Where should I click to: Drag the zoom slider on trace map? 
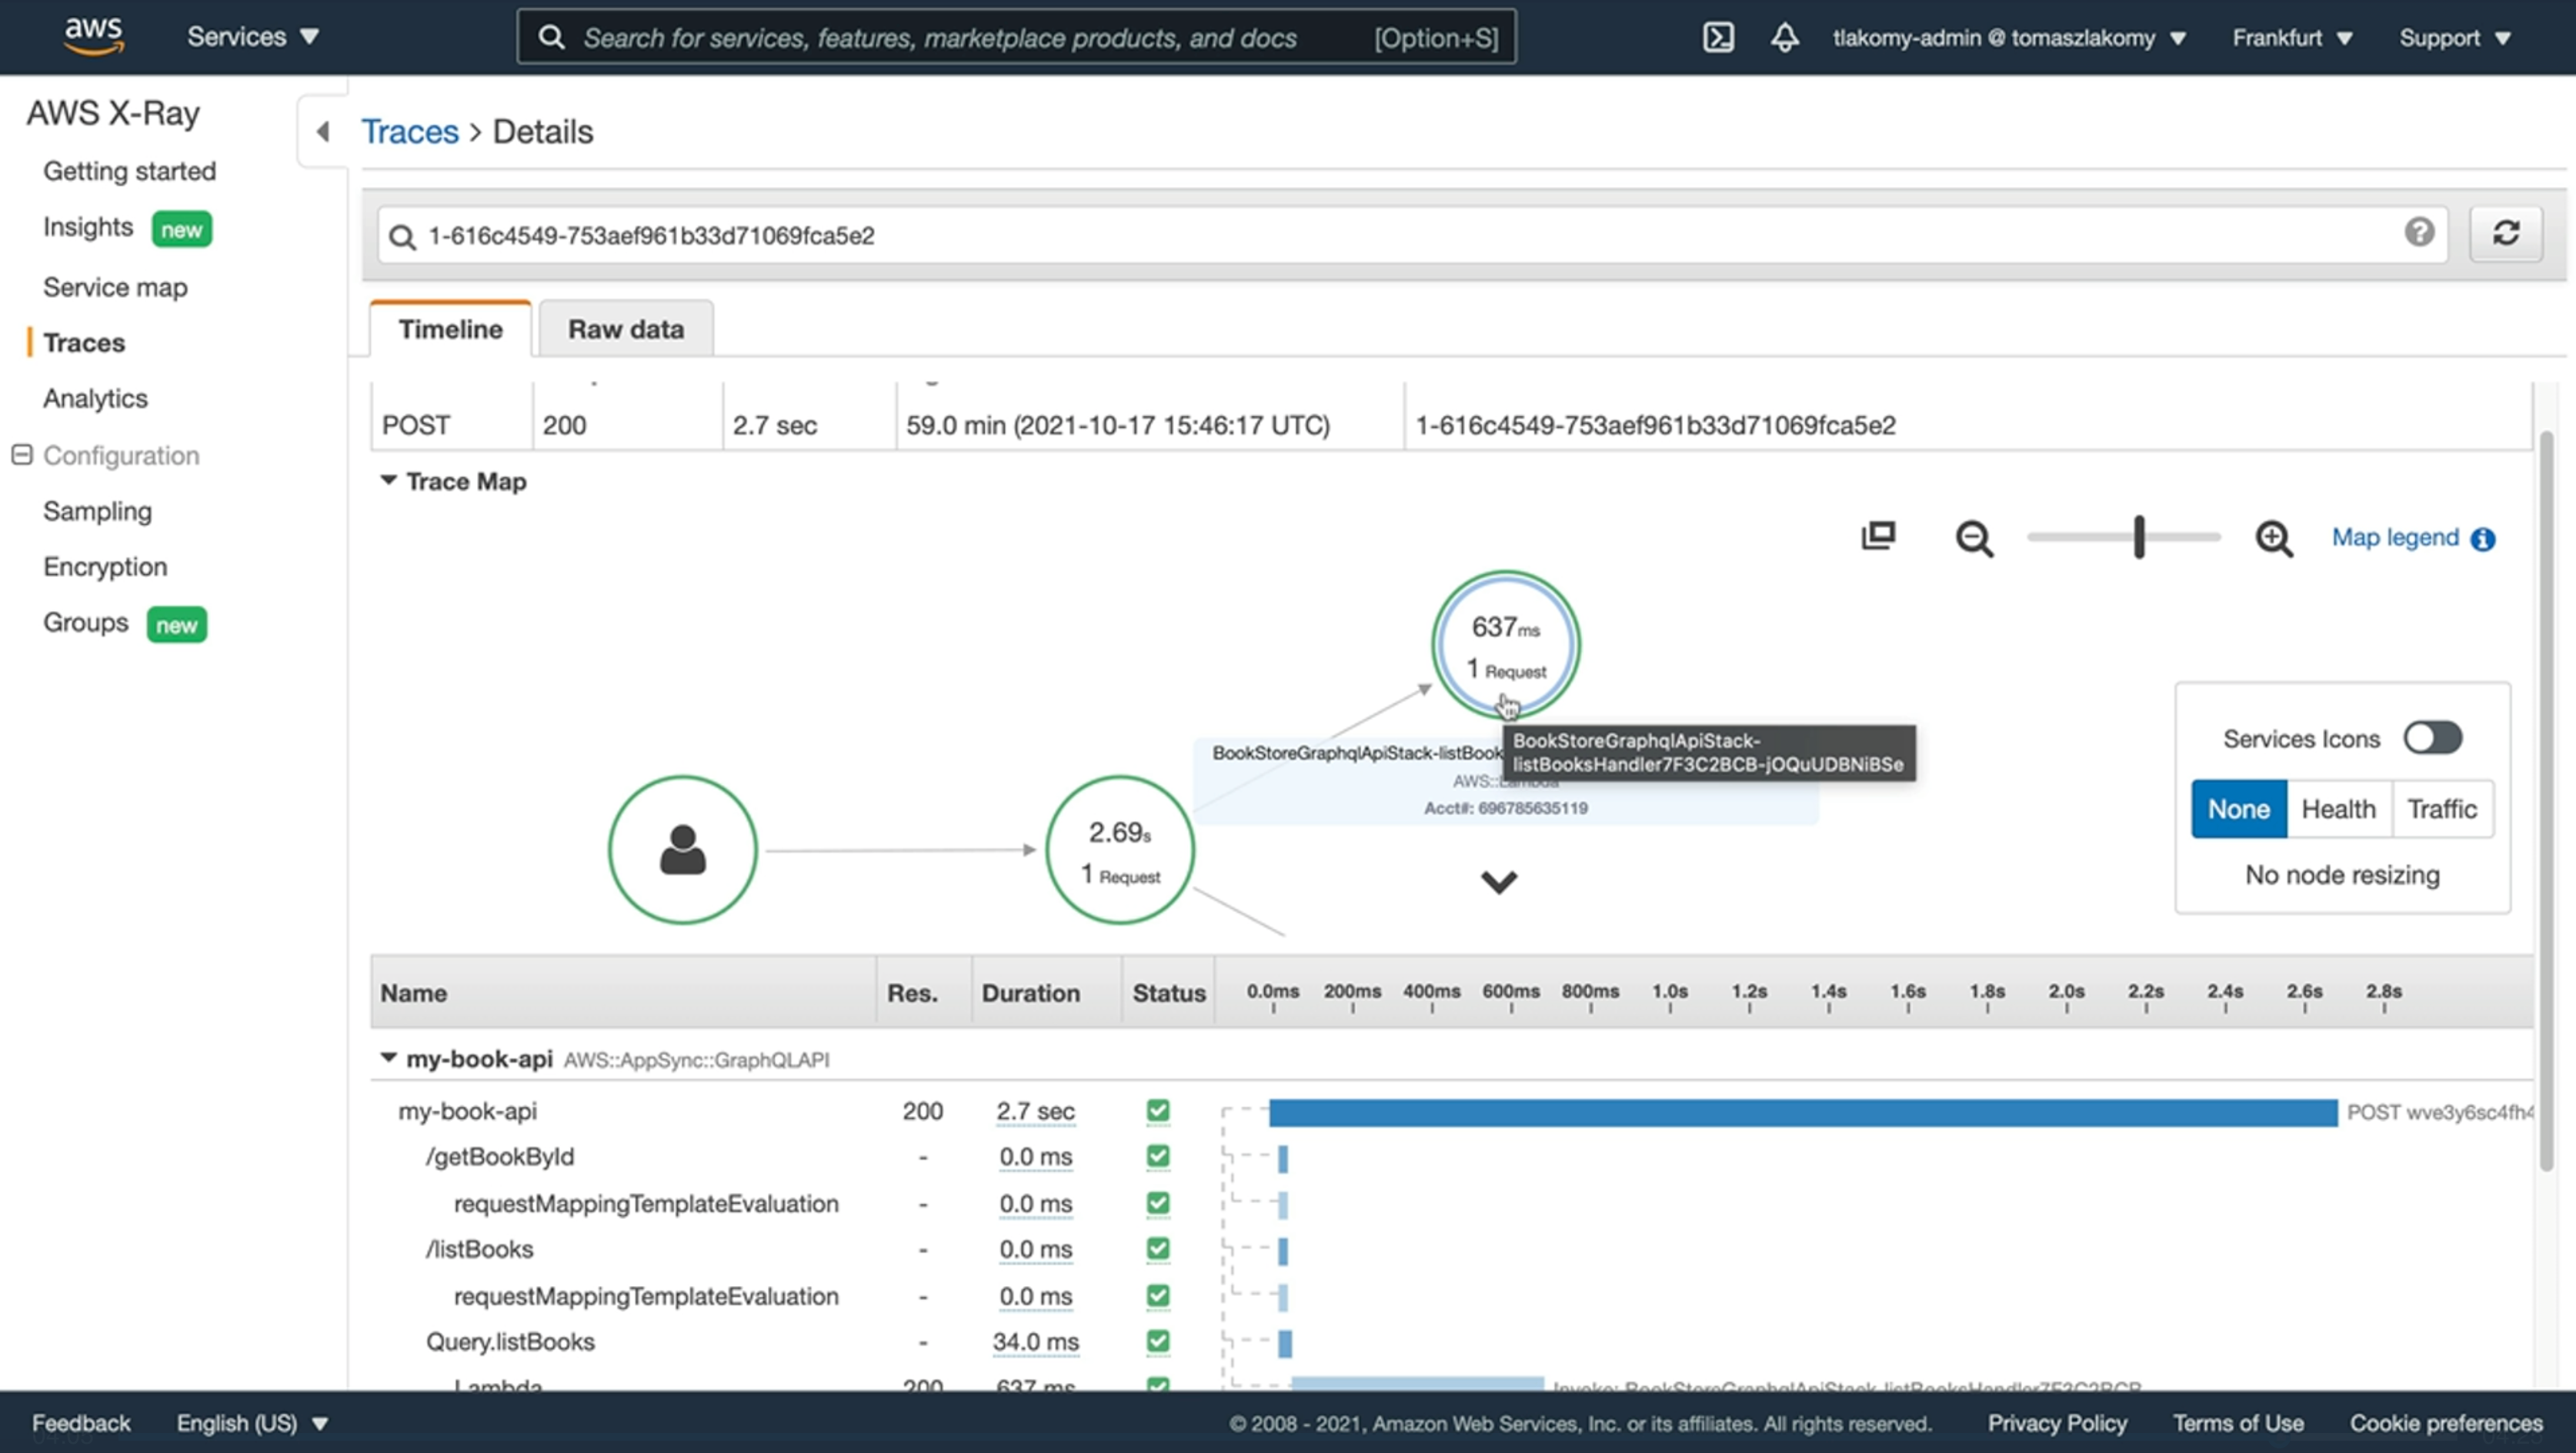click(2137, 536)
